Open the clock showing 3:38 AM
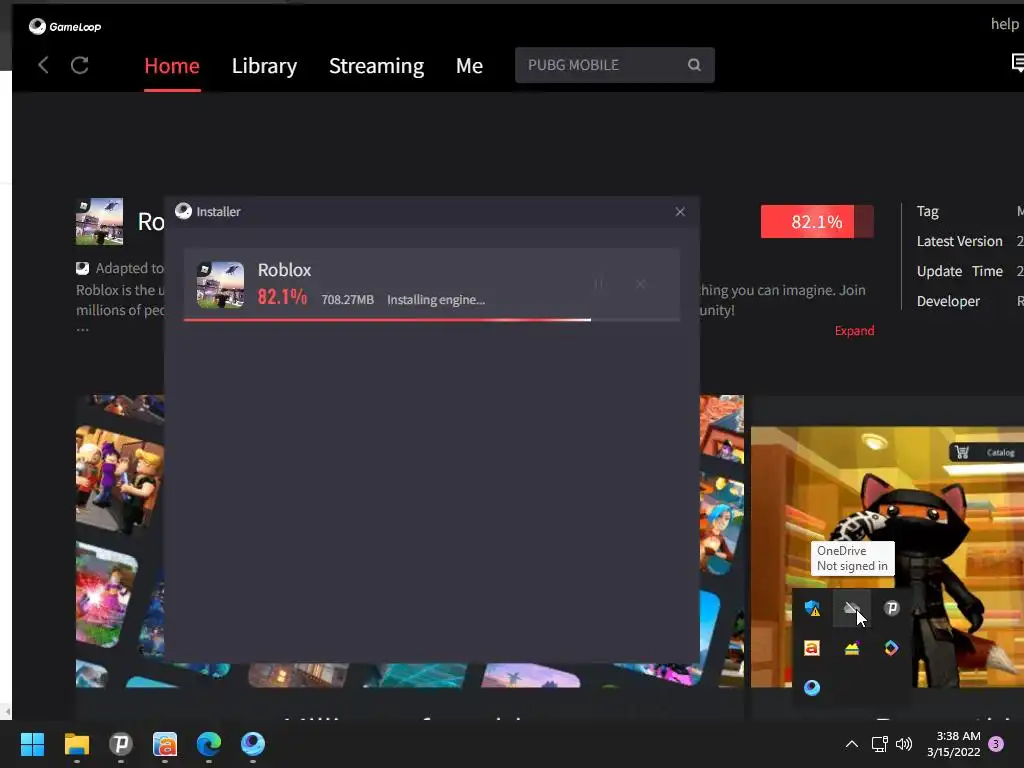This screenshot has height=768, width=1024. tap(953, 744)
